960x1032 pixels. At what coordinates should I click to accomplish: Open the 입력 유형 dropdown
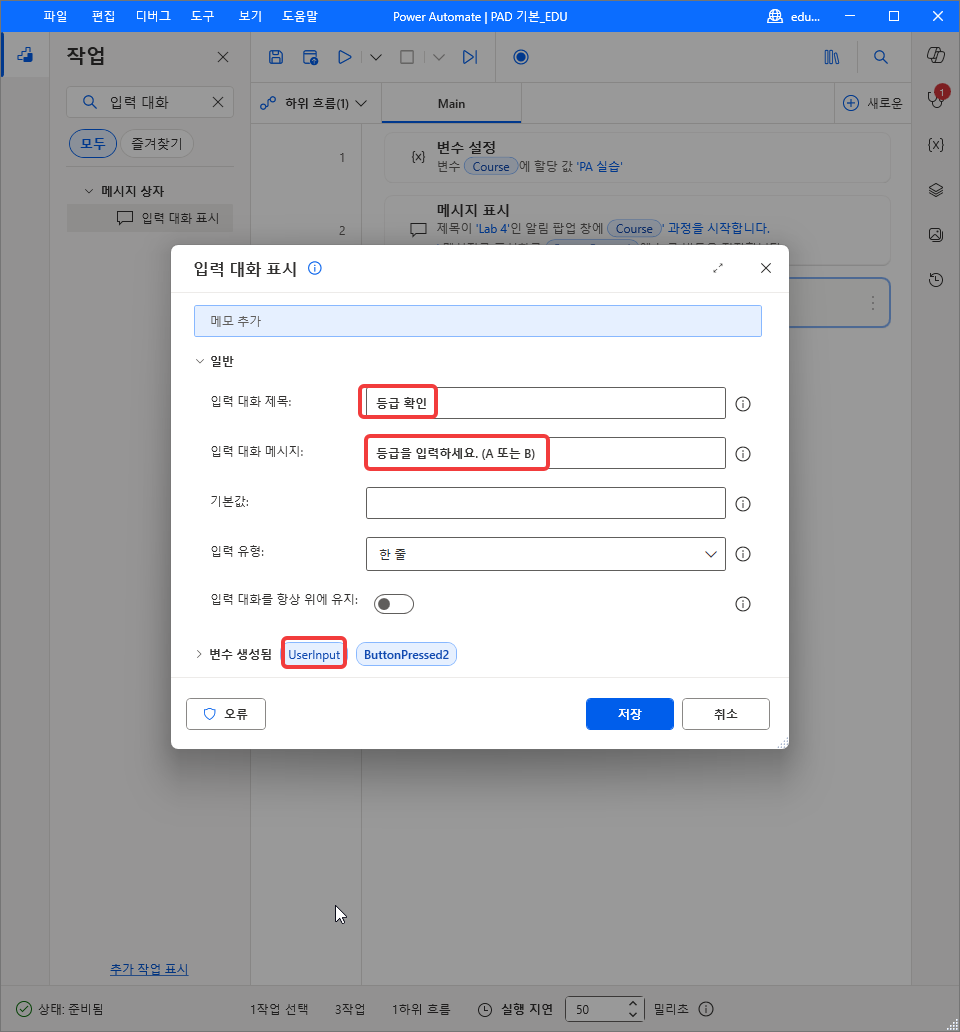(x=545, y=554)
